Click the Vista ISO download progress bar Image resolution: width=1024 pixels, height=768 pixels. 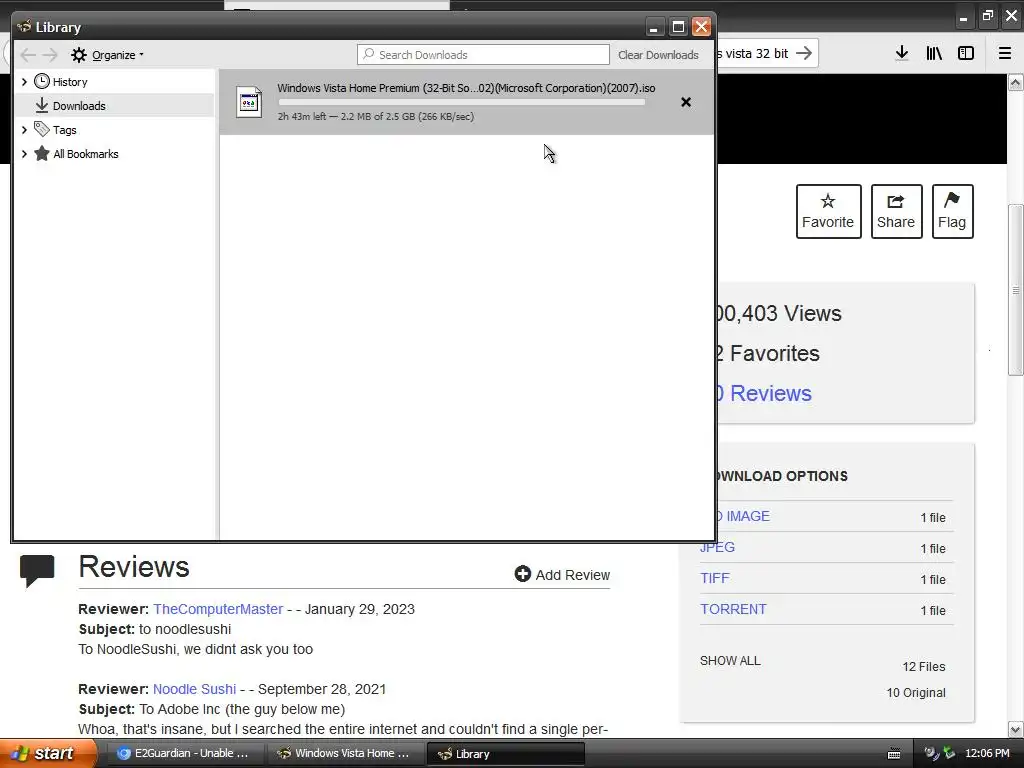(x=462, y=102)
